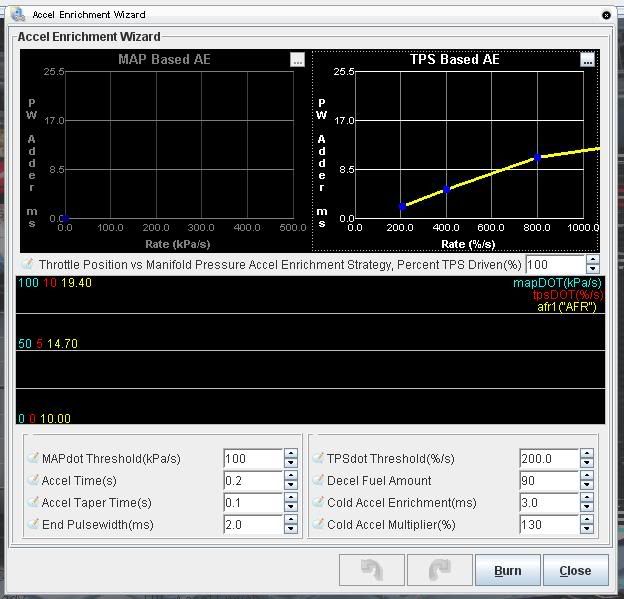The width and height of the screenshot is (624, 599).
Task: Focus the Percent TPS Driven field
Action: pyautogui.click(x=556, y=264)
